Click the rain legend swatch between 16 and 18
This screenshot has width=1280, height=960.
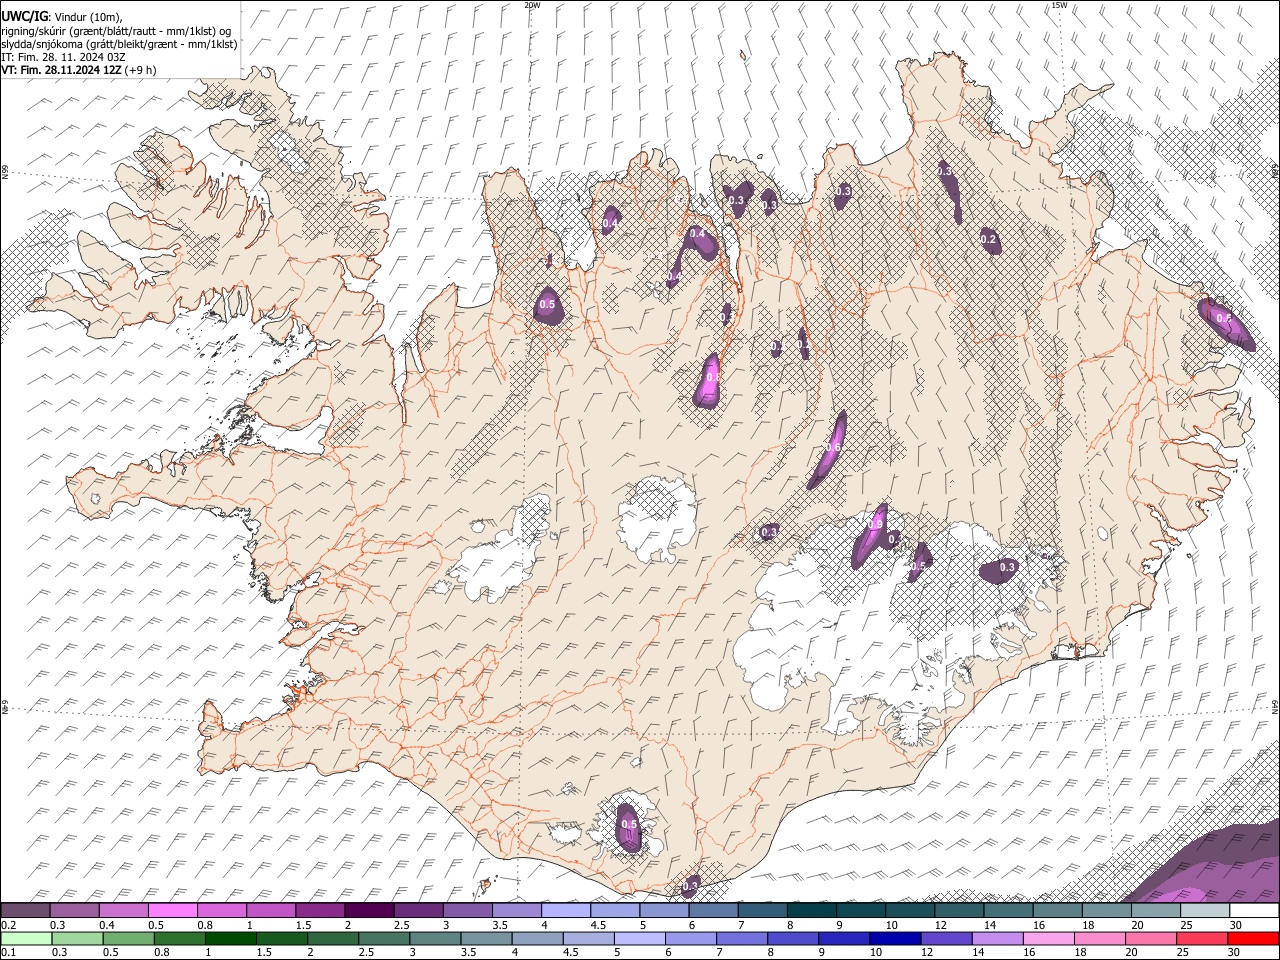(x=1050, y=939)
